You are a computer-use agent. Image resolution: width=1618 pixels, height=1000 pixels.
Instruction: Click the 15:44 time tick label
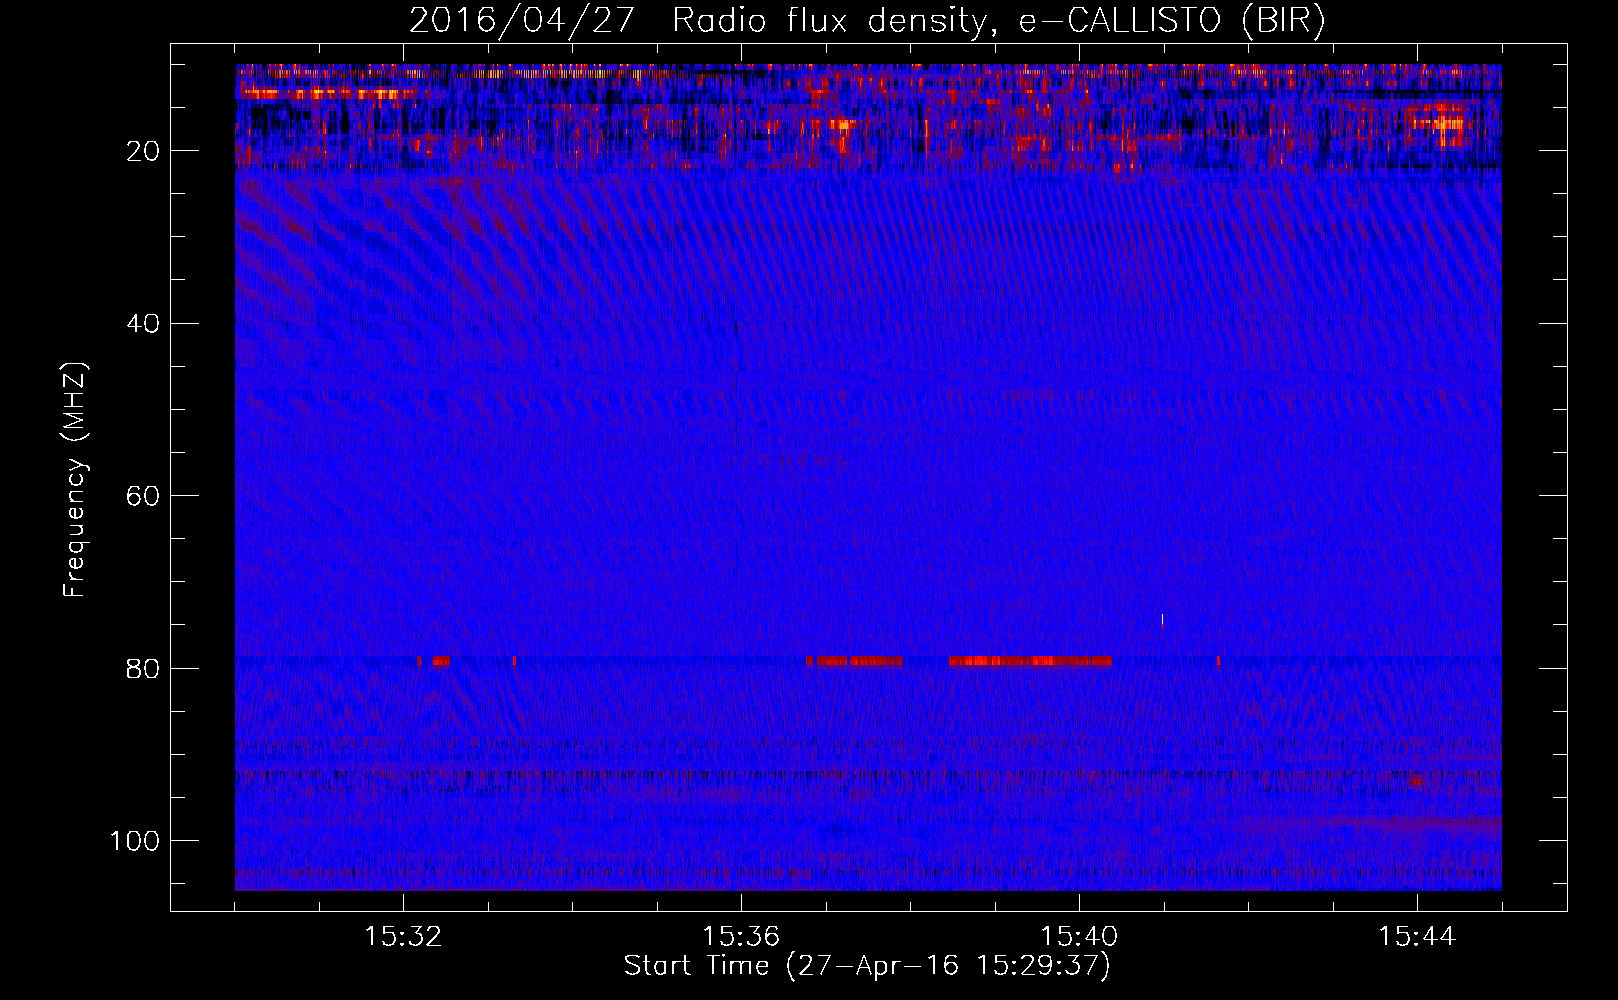click(x=1417, y=936)
